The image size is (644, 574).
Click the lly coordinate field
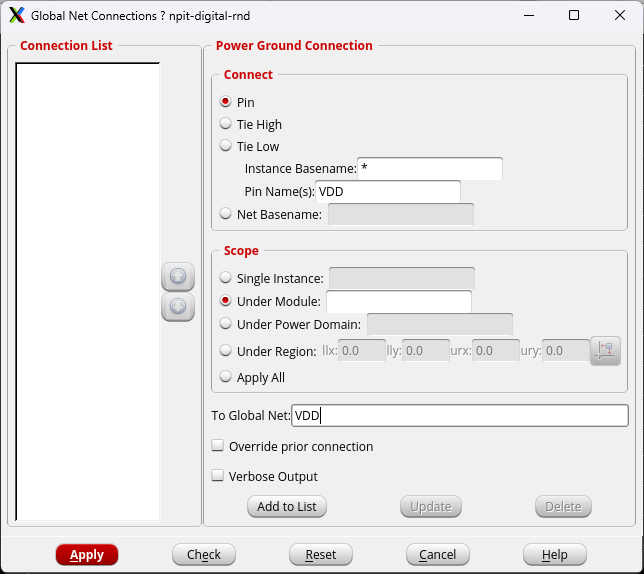click(426, 351)
